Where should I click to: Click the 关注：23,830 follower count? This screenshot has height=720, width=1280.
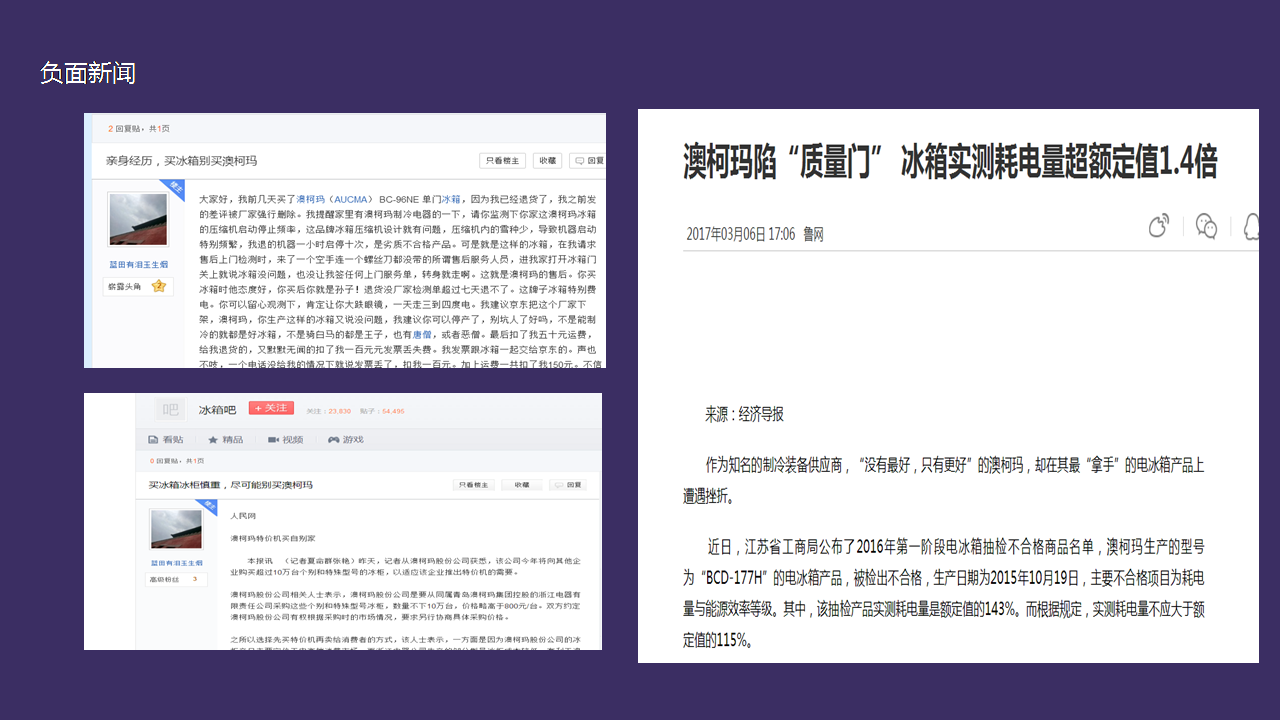click(x=329, y=411)
